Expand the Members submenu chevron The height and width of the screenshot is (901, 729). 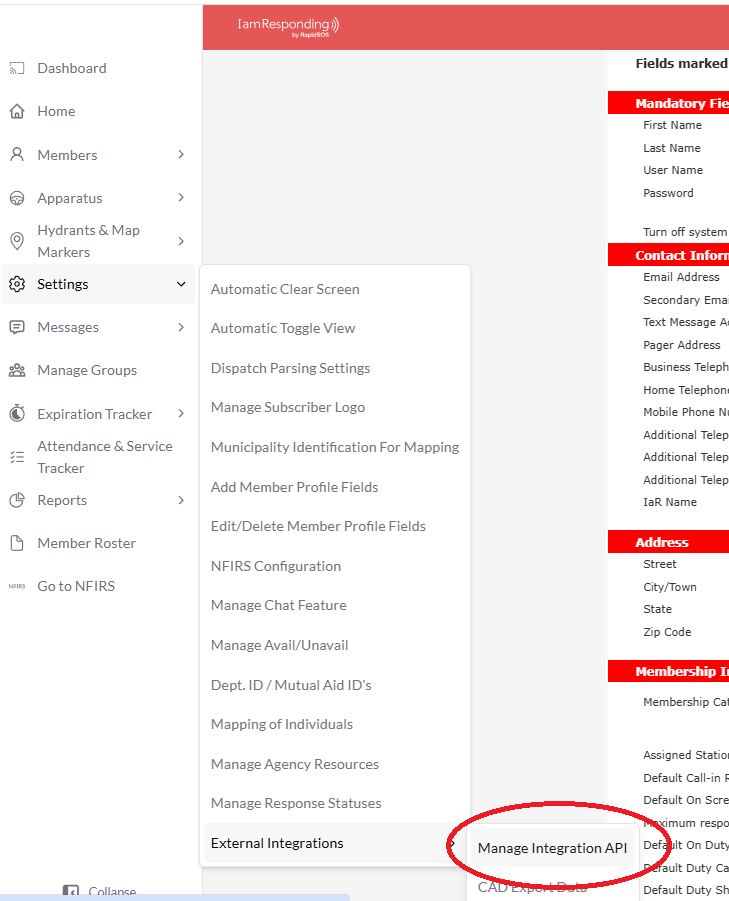pos(181,155)
